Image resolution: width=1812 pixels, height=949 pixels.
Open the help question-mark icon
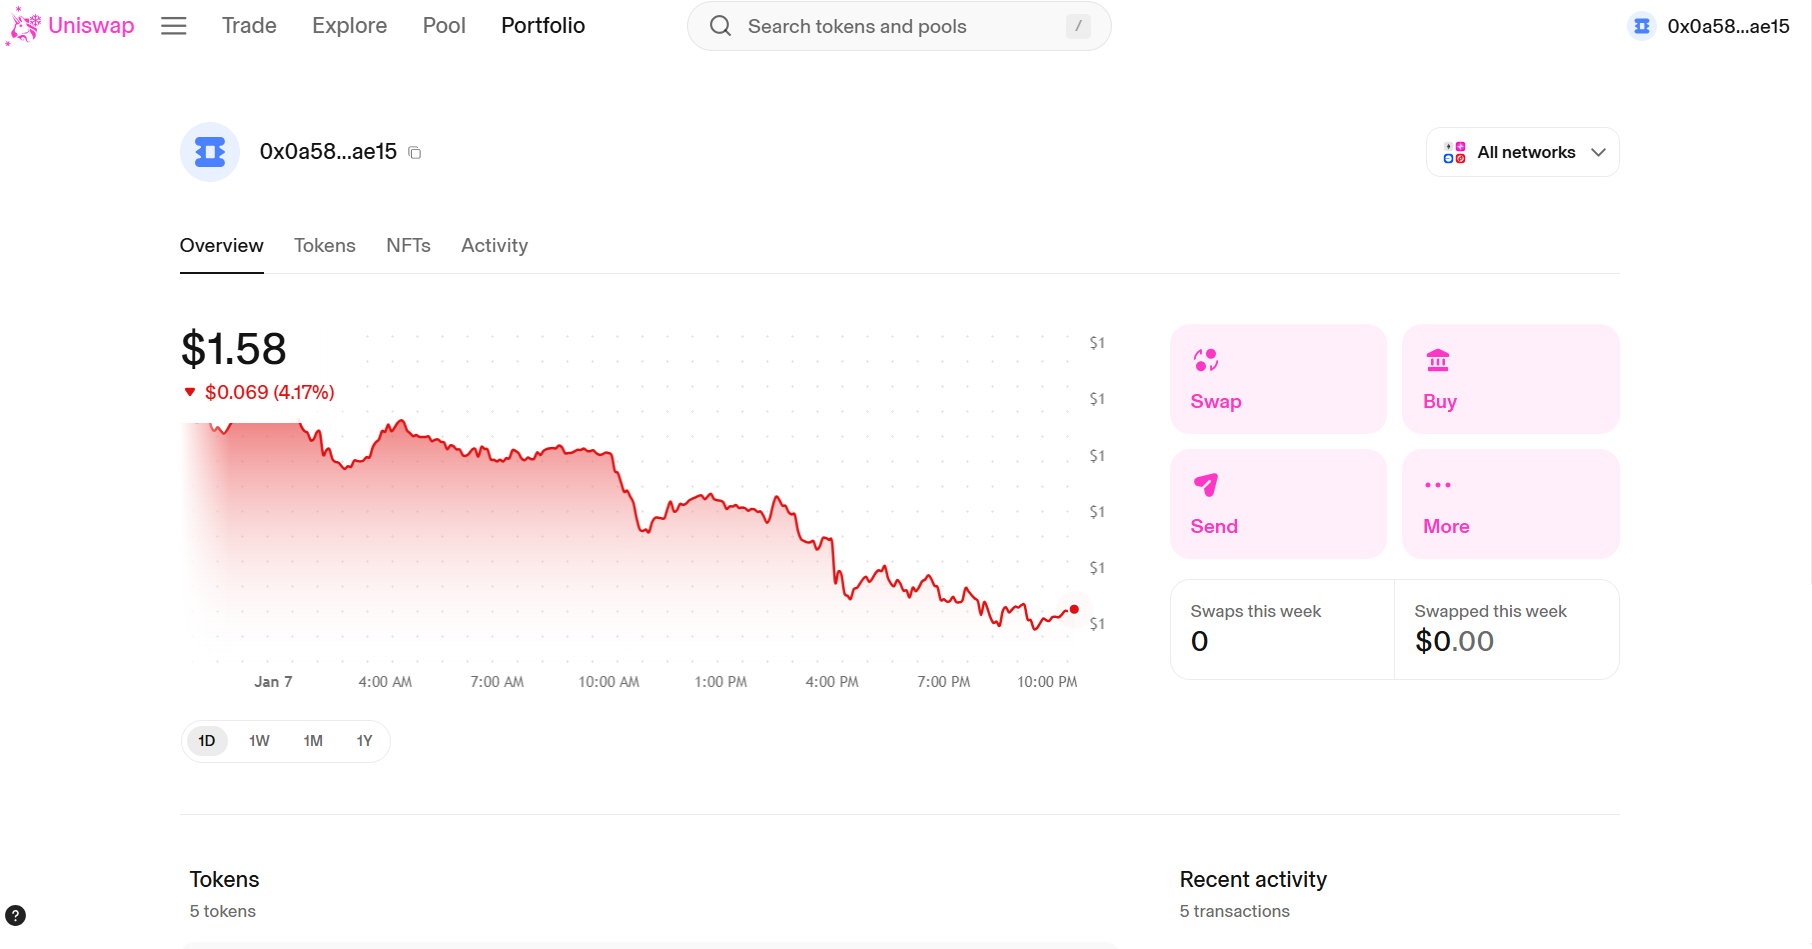(x=16, y=914)
